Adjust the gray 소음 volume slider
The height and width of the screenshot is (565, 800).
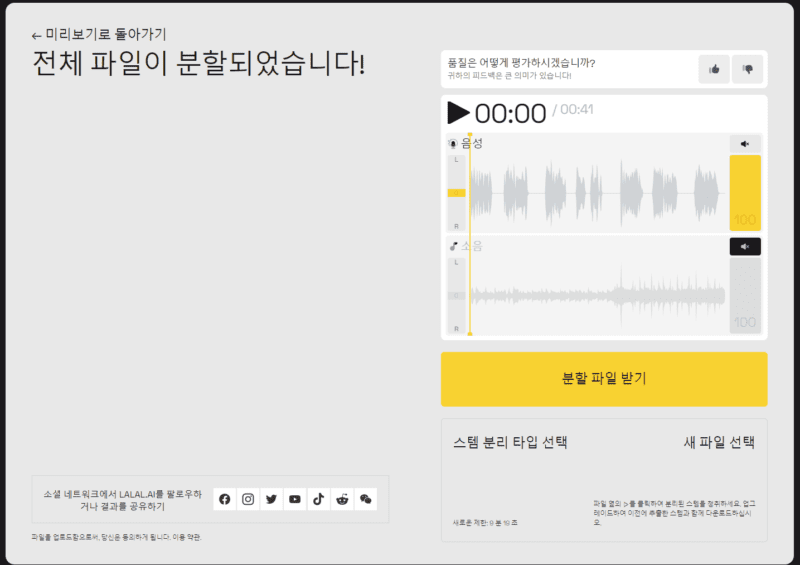coord(745,296)
